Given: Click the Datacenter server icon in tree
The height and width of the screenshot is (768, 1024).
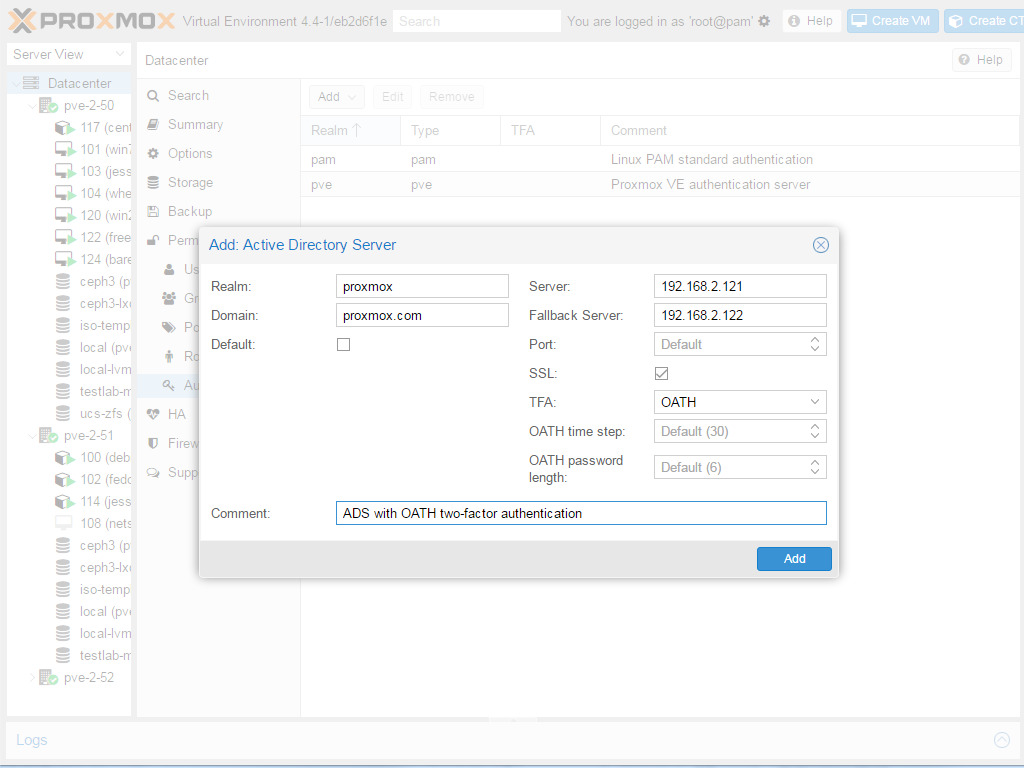Looking at the screenshot, I should [x=31, y=83].
